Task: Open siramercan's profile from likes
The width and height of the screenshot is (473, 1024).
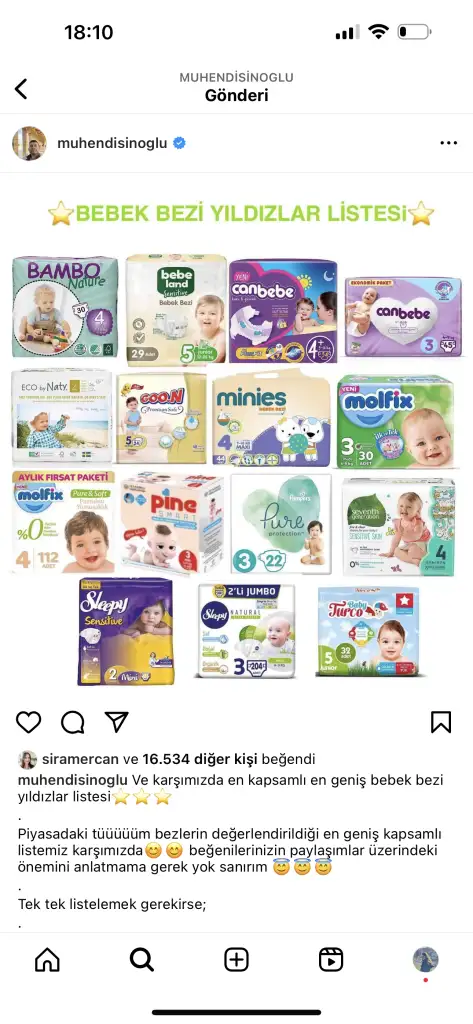Action: pos(80,760)
